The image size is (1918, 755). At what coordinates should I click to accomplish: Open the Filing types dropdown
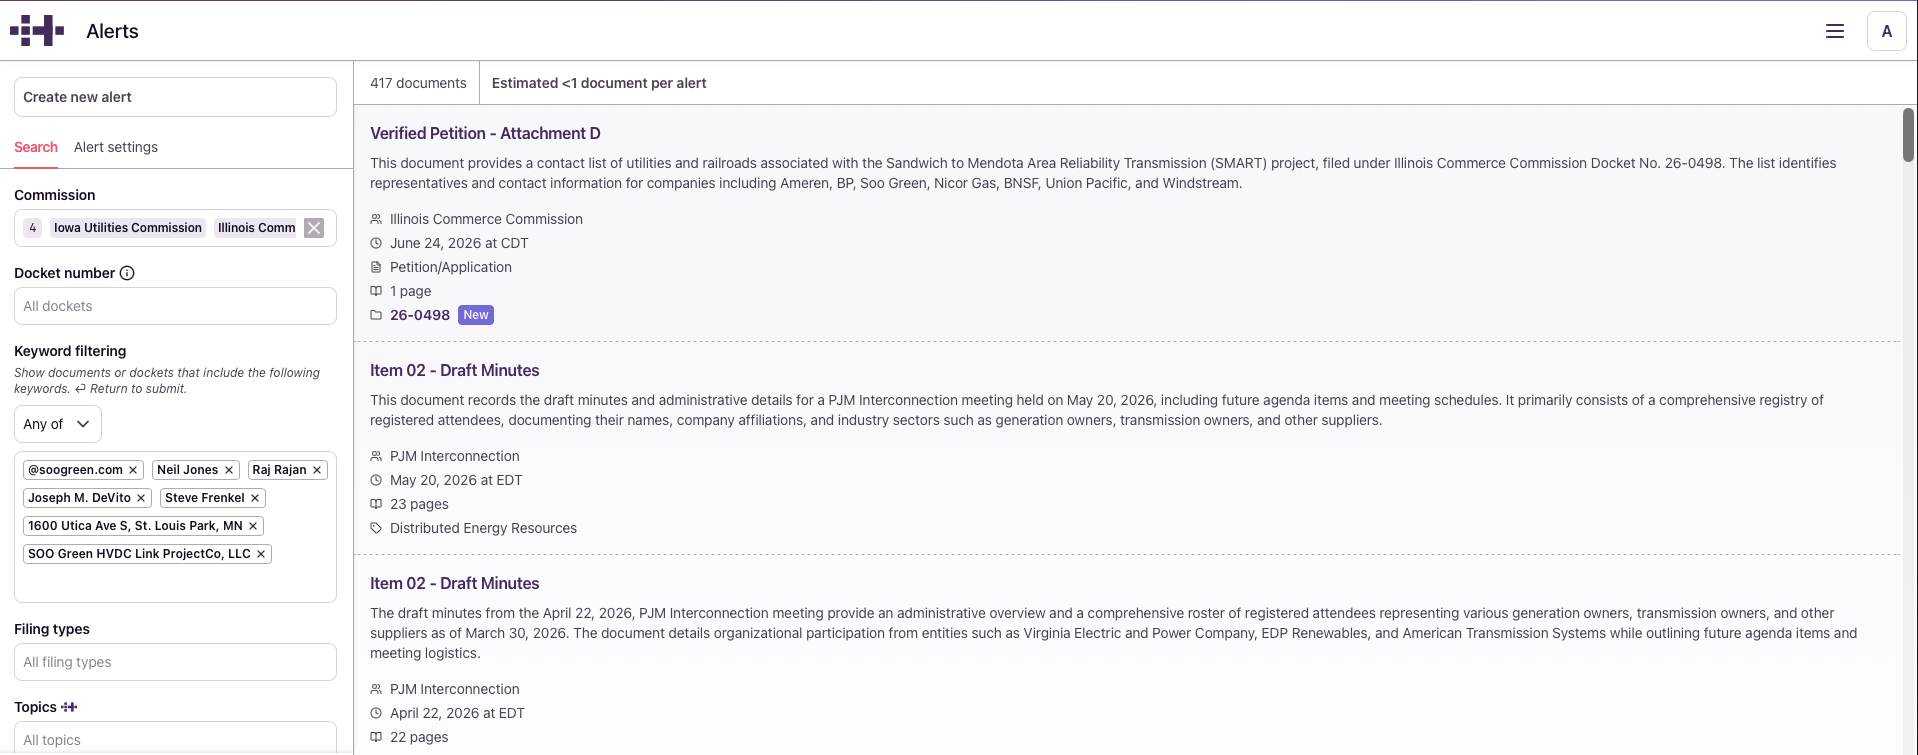[175, 662]
